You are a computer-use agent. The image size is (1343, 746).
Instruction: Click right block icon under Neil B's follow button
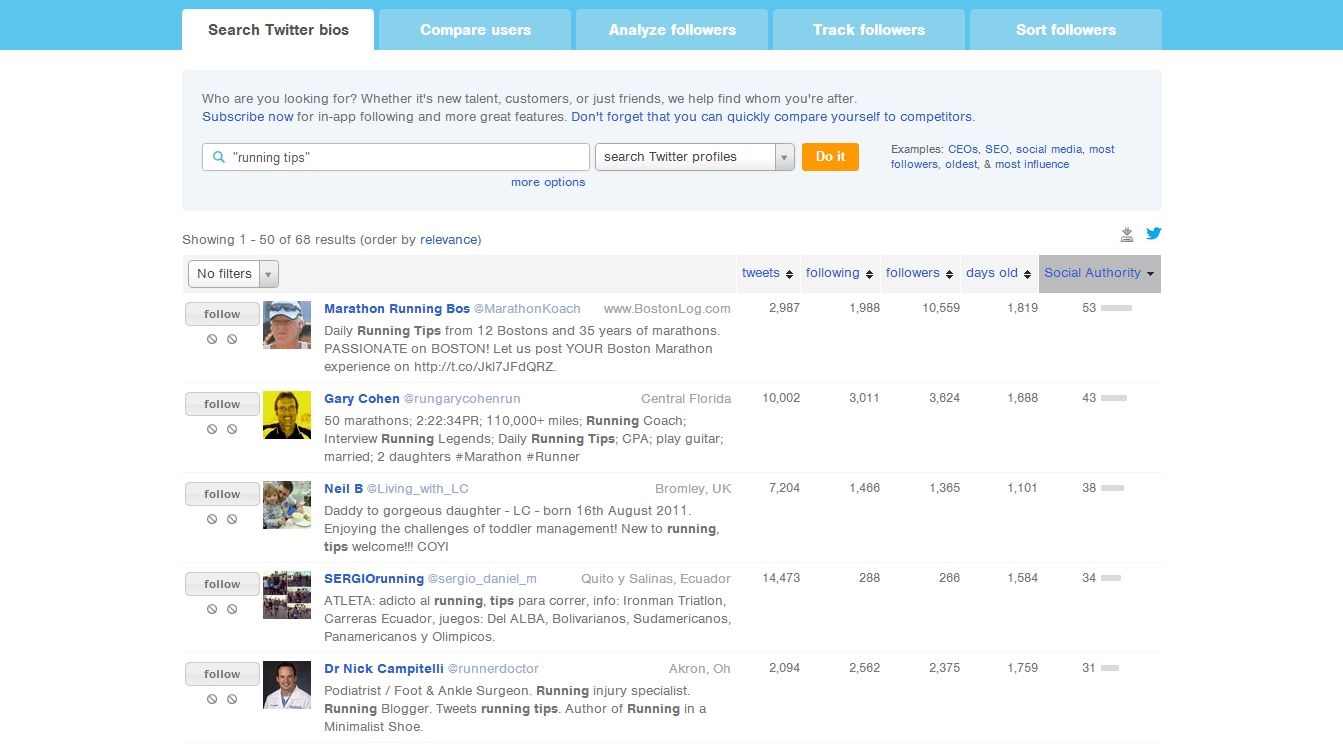232,519
